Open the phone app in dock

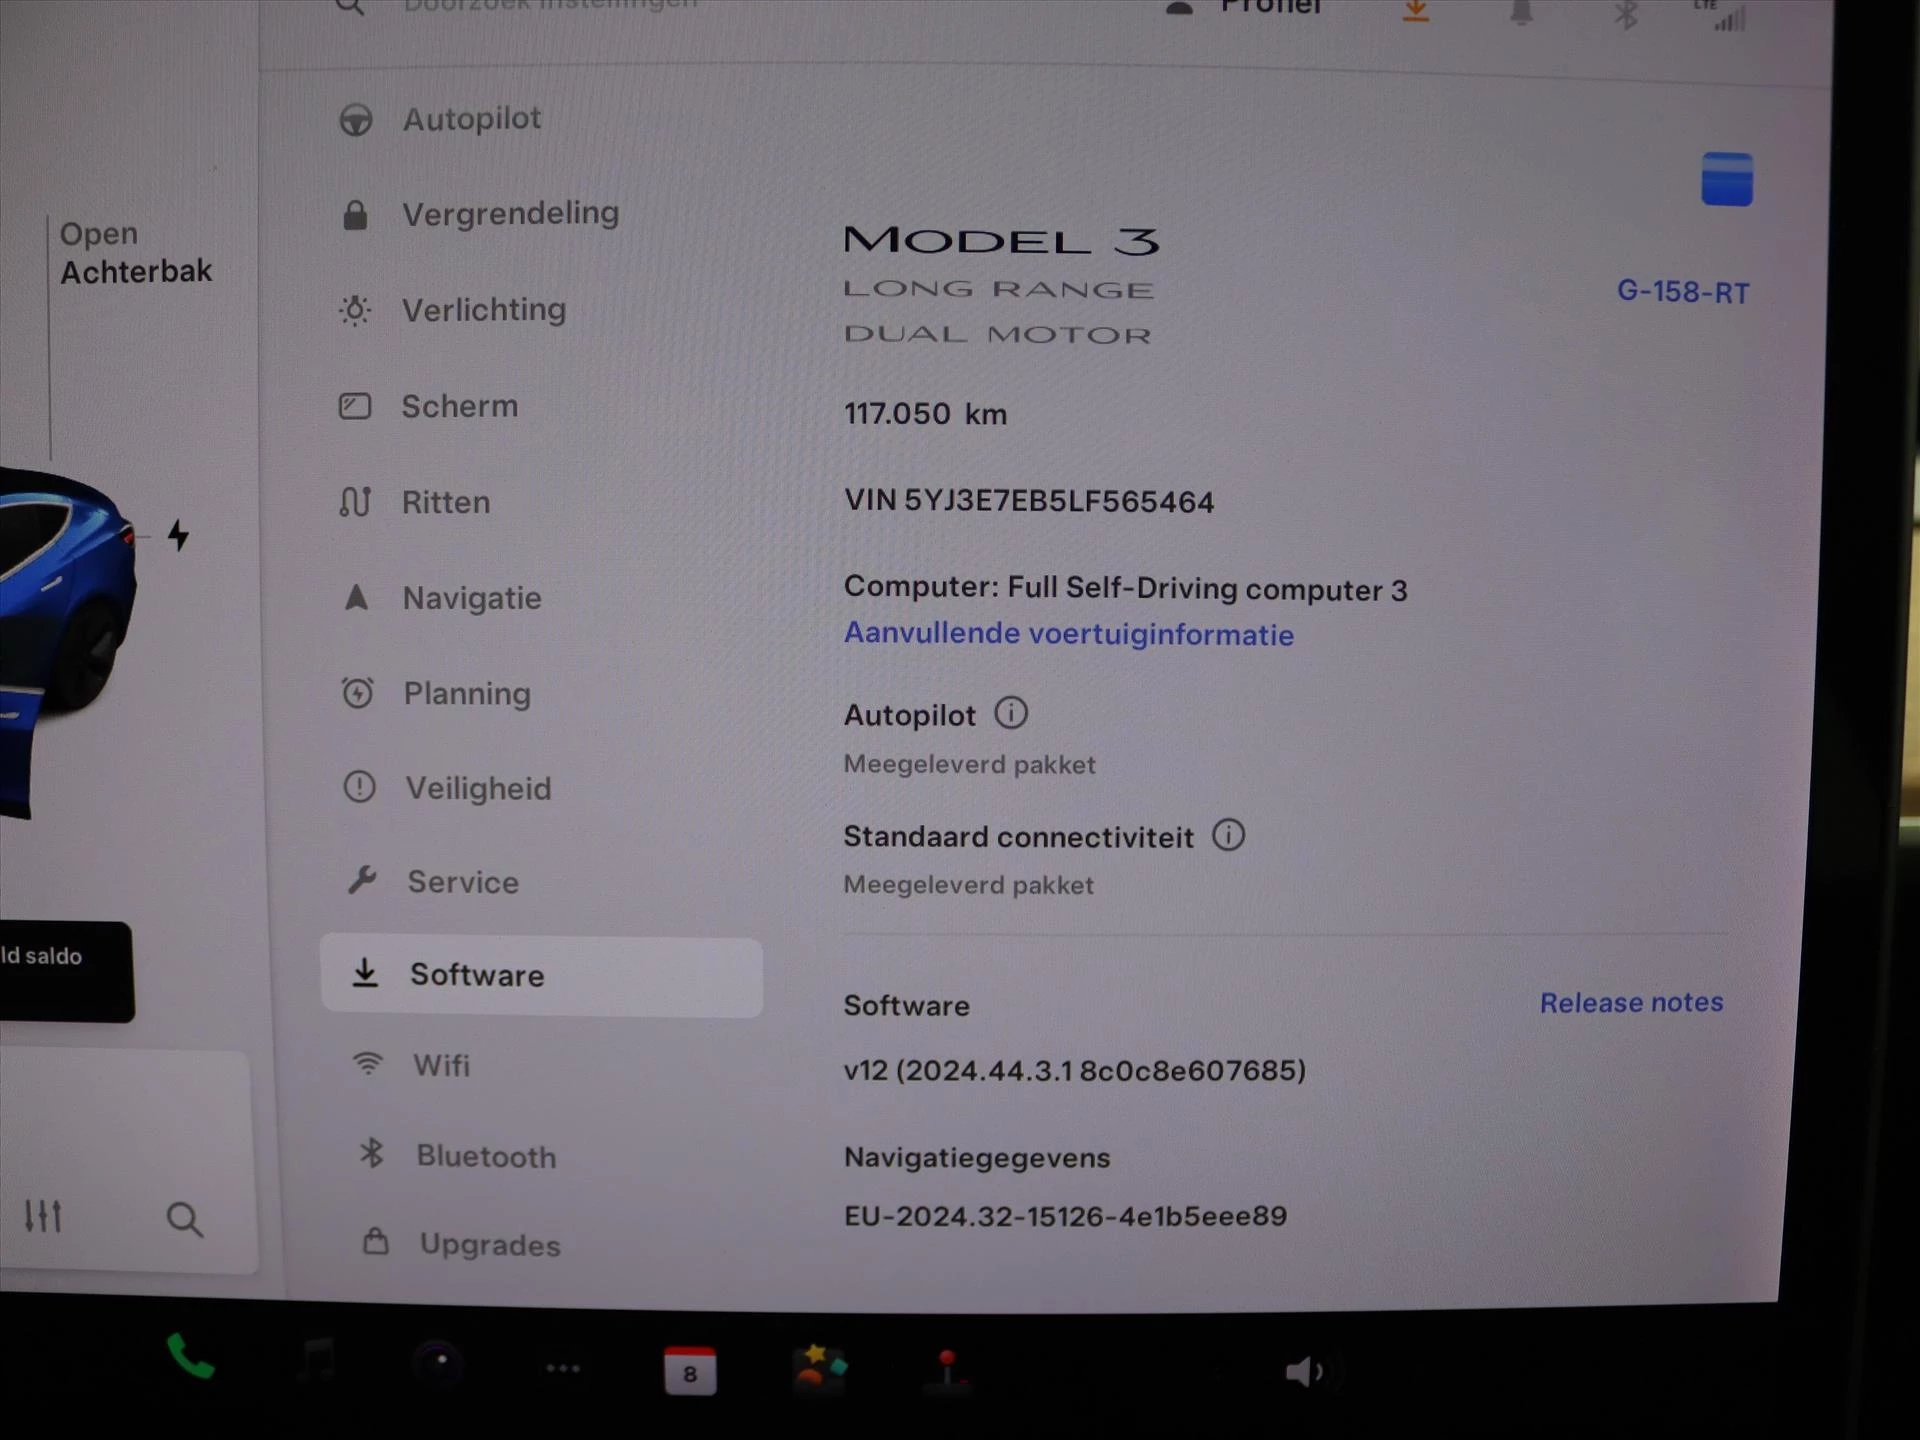tap(190, 1357)
